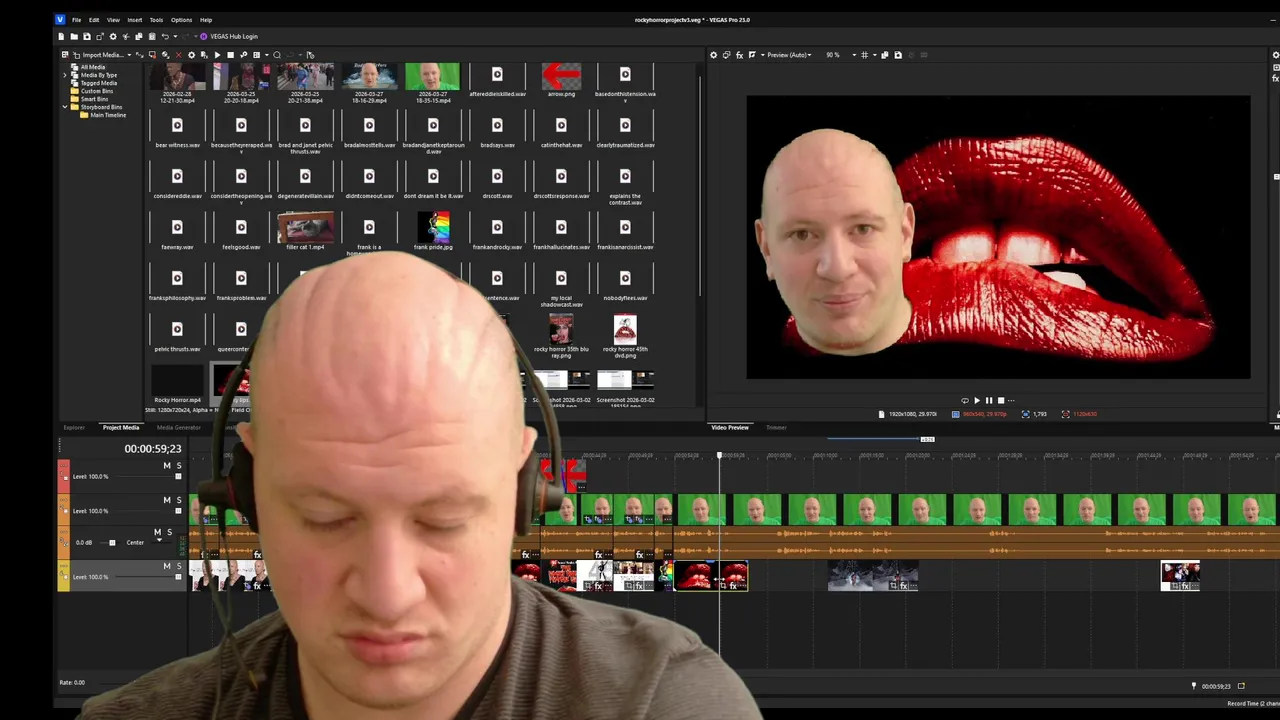Mute the first (red) video track
This screenshot has height=720, width=1280.
pyautogui.click(x=167, y=466)
